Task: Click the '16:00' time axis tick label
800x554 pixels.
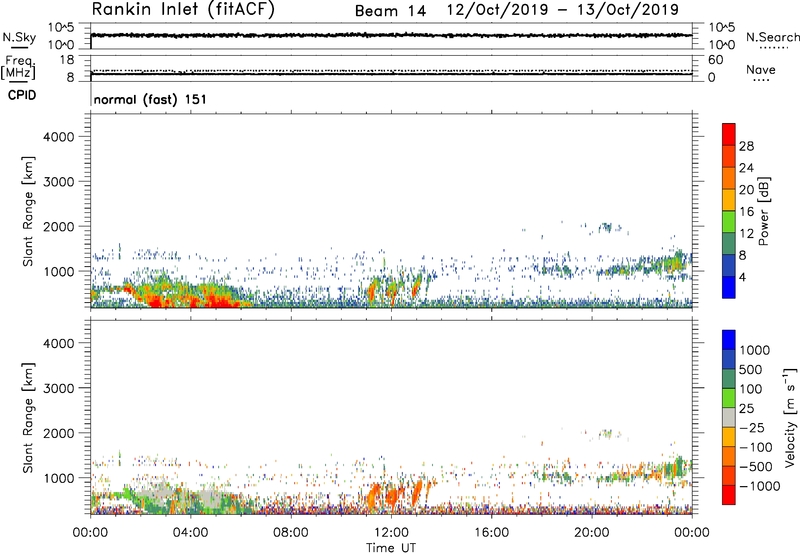Action: point(491,533)
